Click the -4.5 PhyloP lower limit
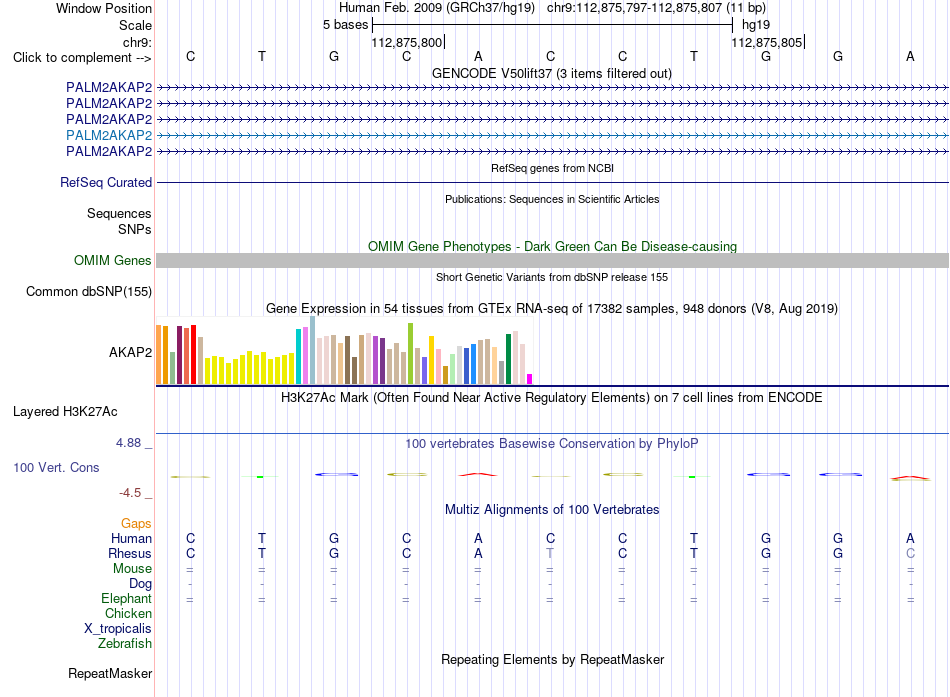This screenshot has width=950, height=697. [130, 493]
